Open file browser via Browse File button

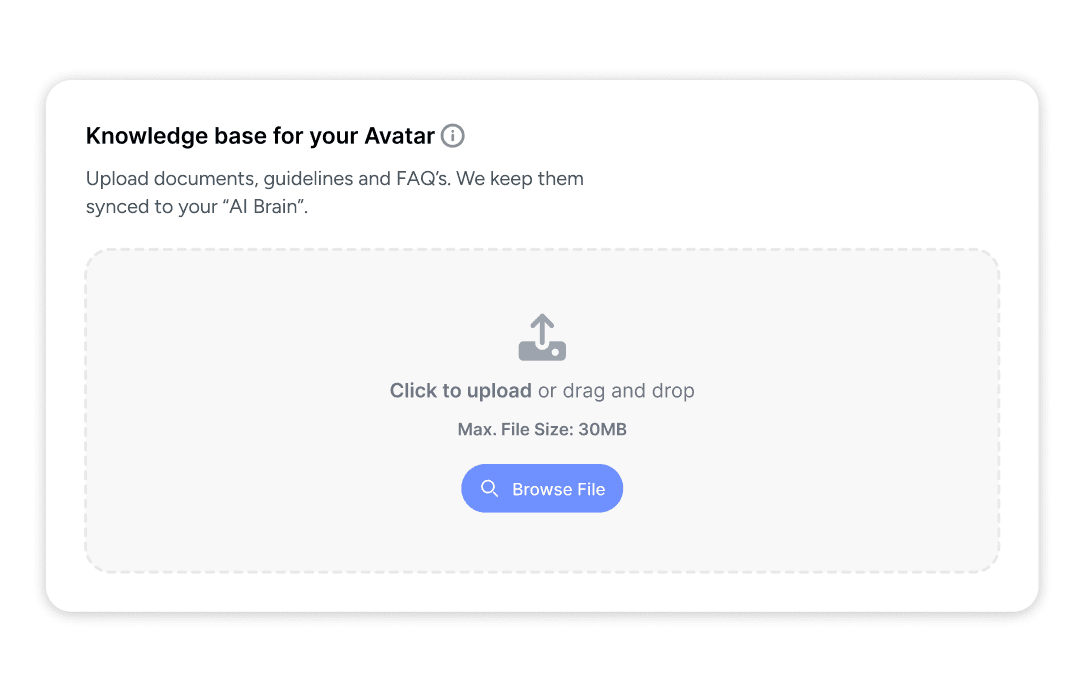tap(542, 489)
